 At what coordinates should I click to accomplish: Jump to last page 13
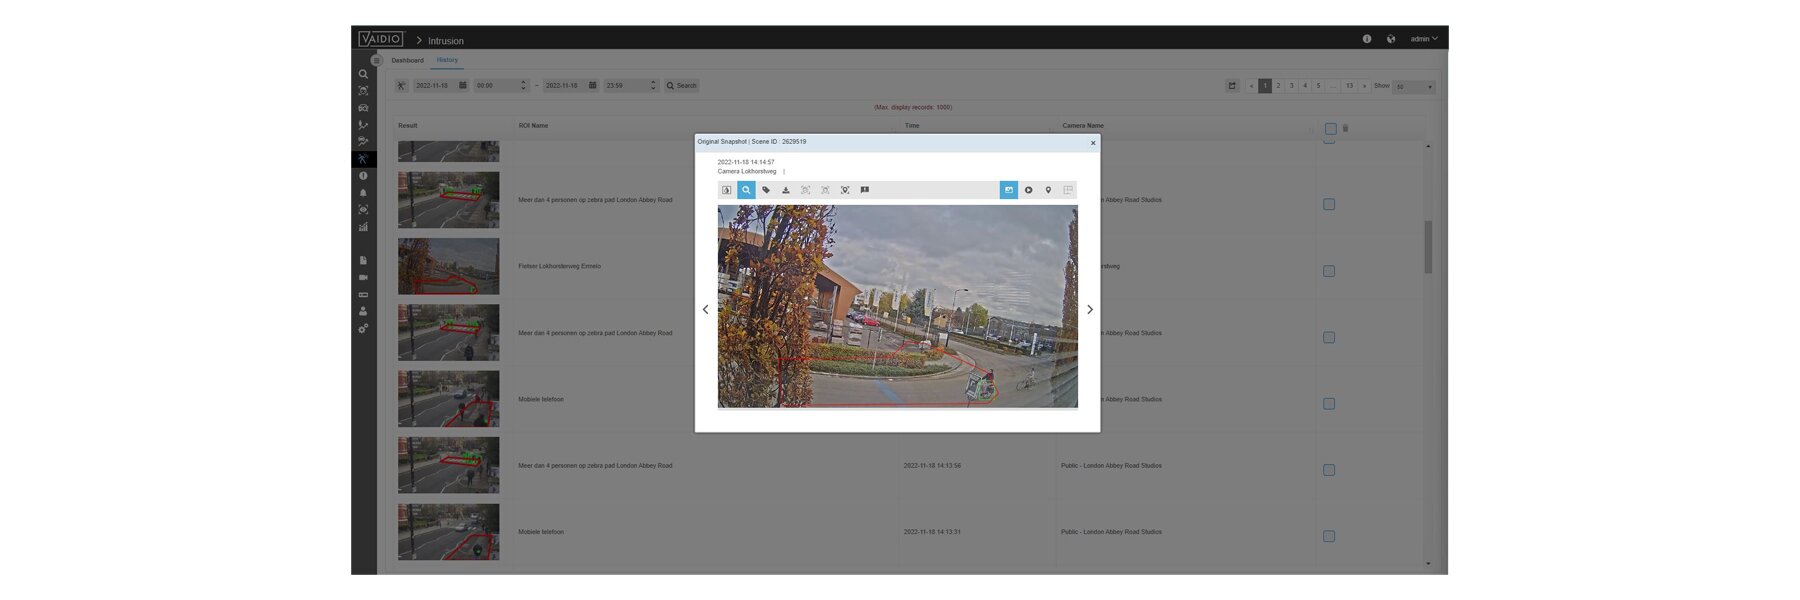(1349, 86)
